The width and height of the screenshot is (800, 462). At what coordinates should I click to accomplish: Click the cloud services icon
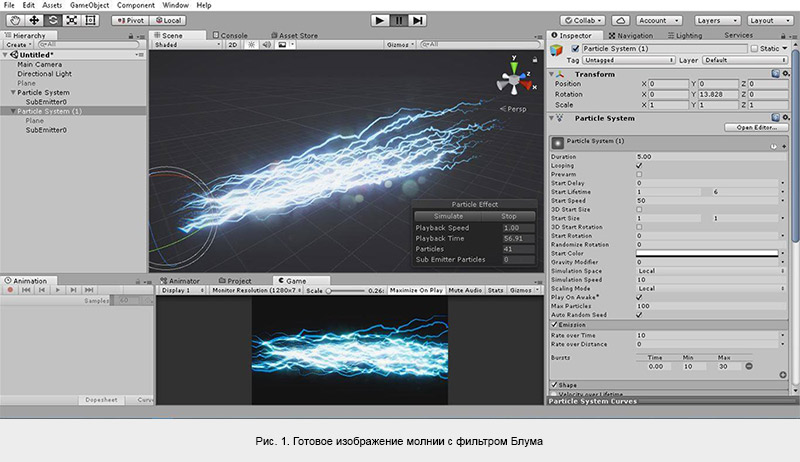tap(620, 20)
